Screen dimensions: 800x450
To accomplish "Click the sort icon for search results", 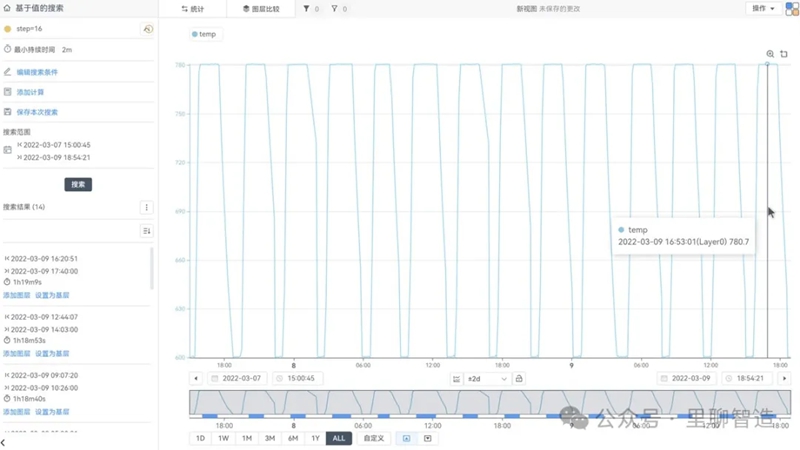I will pyautogui.click(x=147, y=231).
